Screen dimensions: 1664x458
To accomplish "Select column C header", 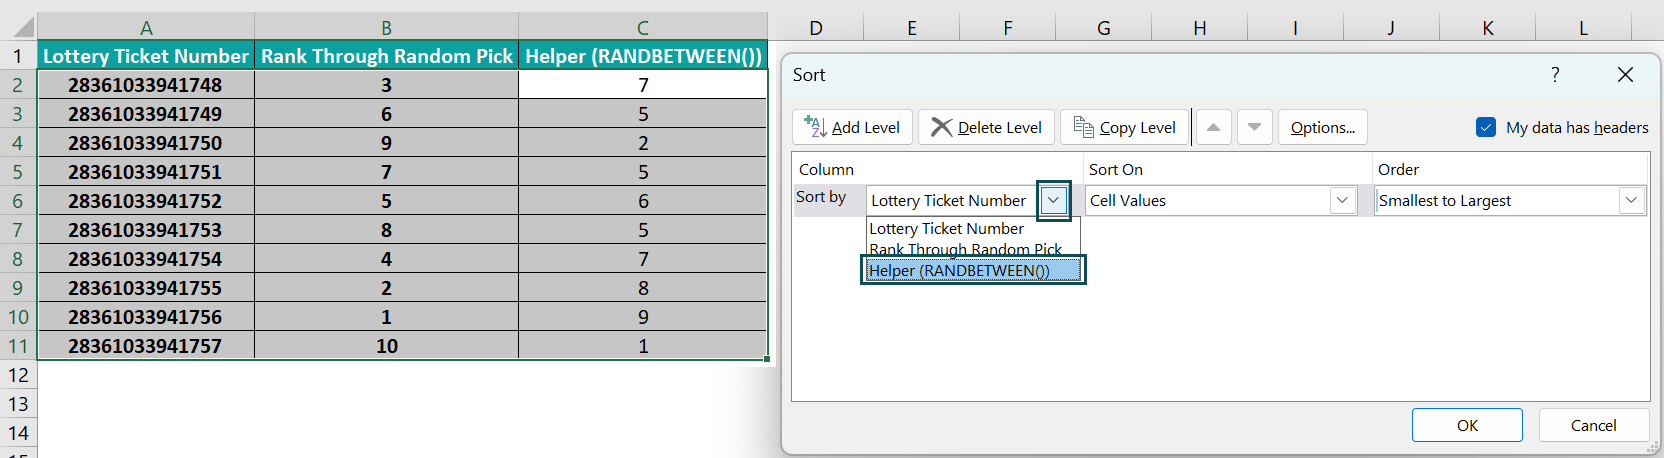I will pyautogui.click(x=643, y=27).
